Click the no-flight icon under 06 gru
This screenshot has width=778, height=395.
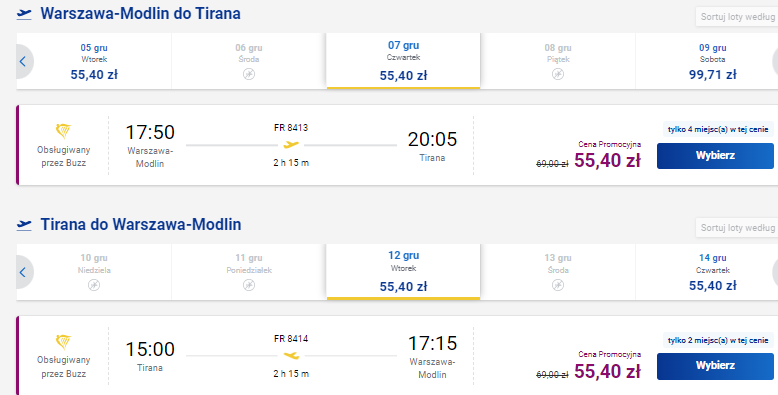pyautogui.click(x=249, y=74)
